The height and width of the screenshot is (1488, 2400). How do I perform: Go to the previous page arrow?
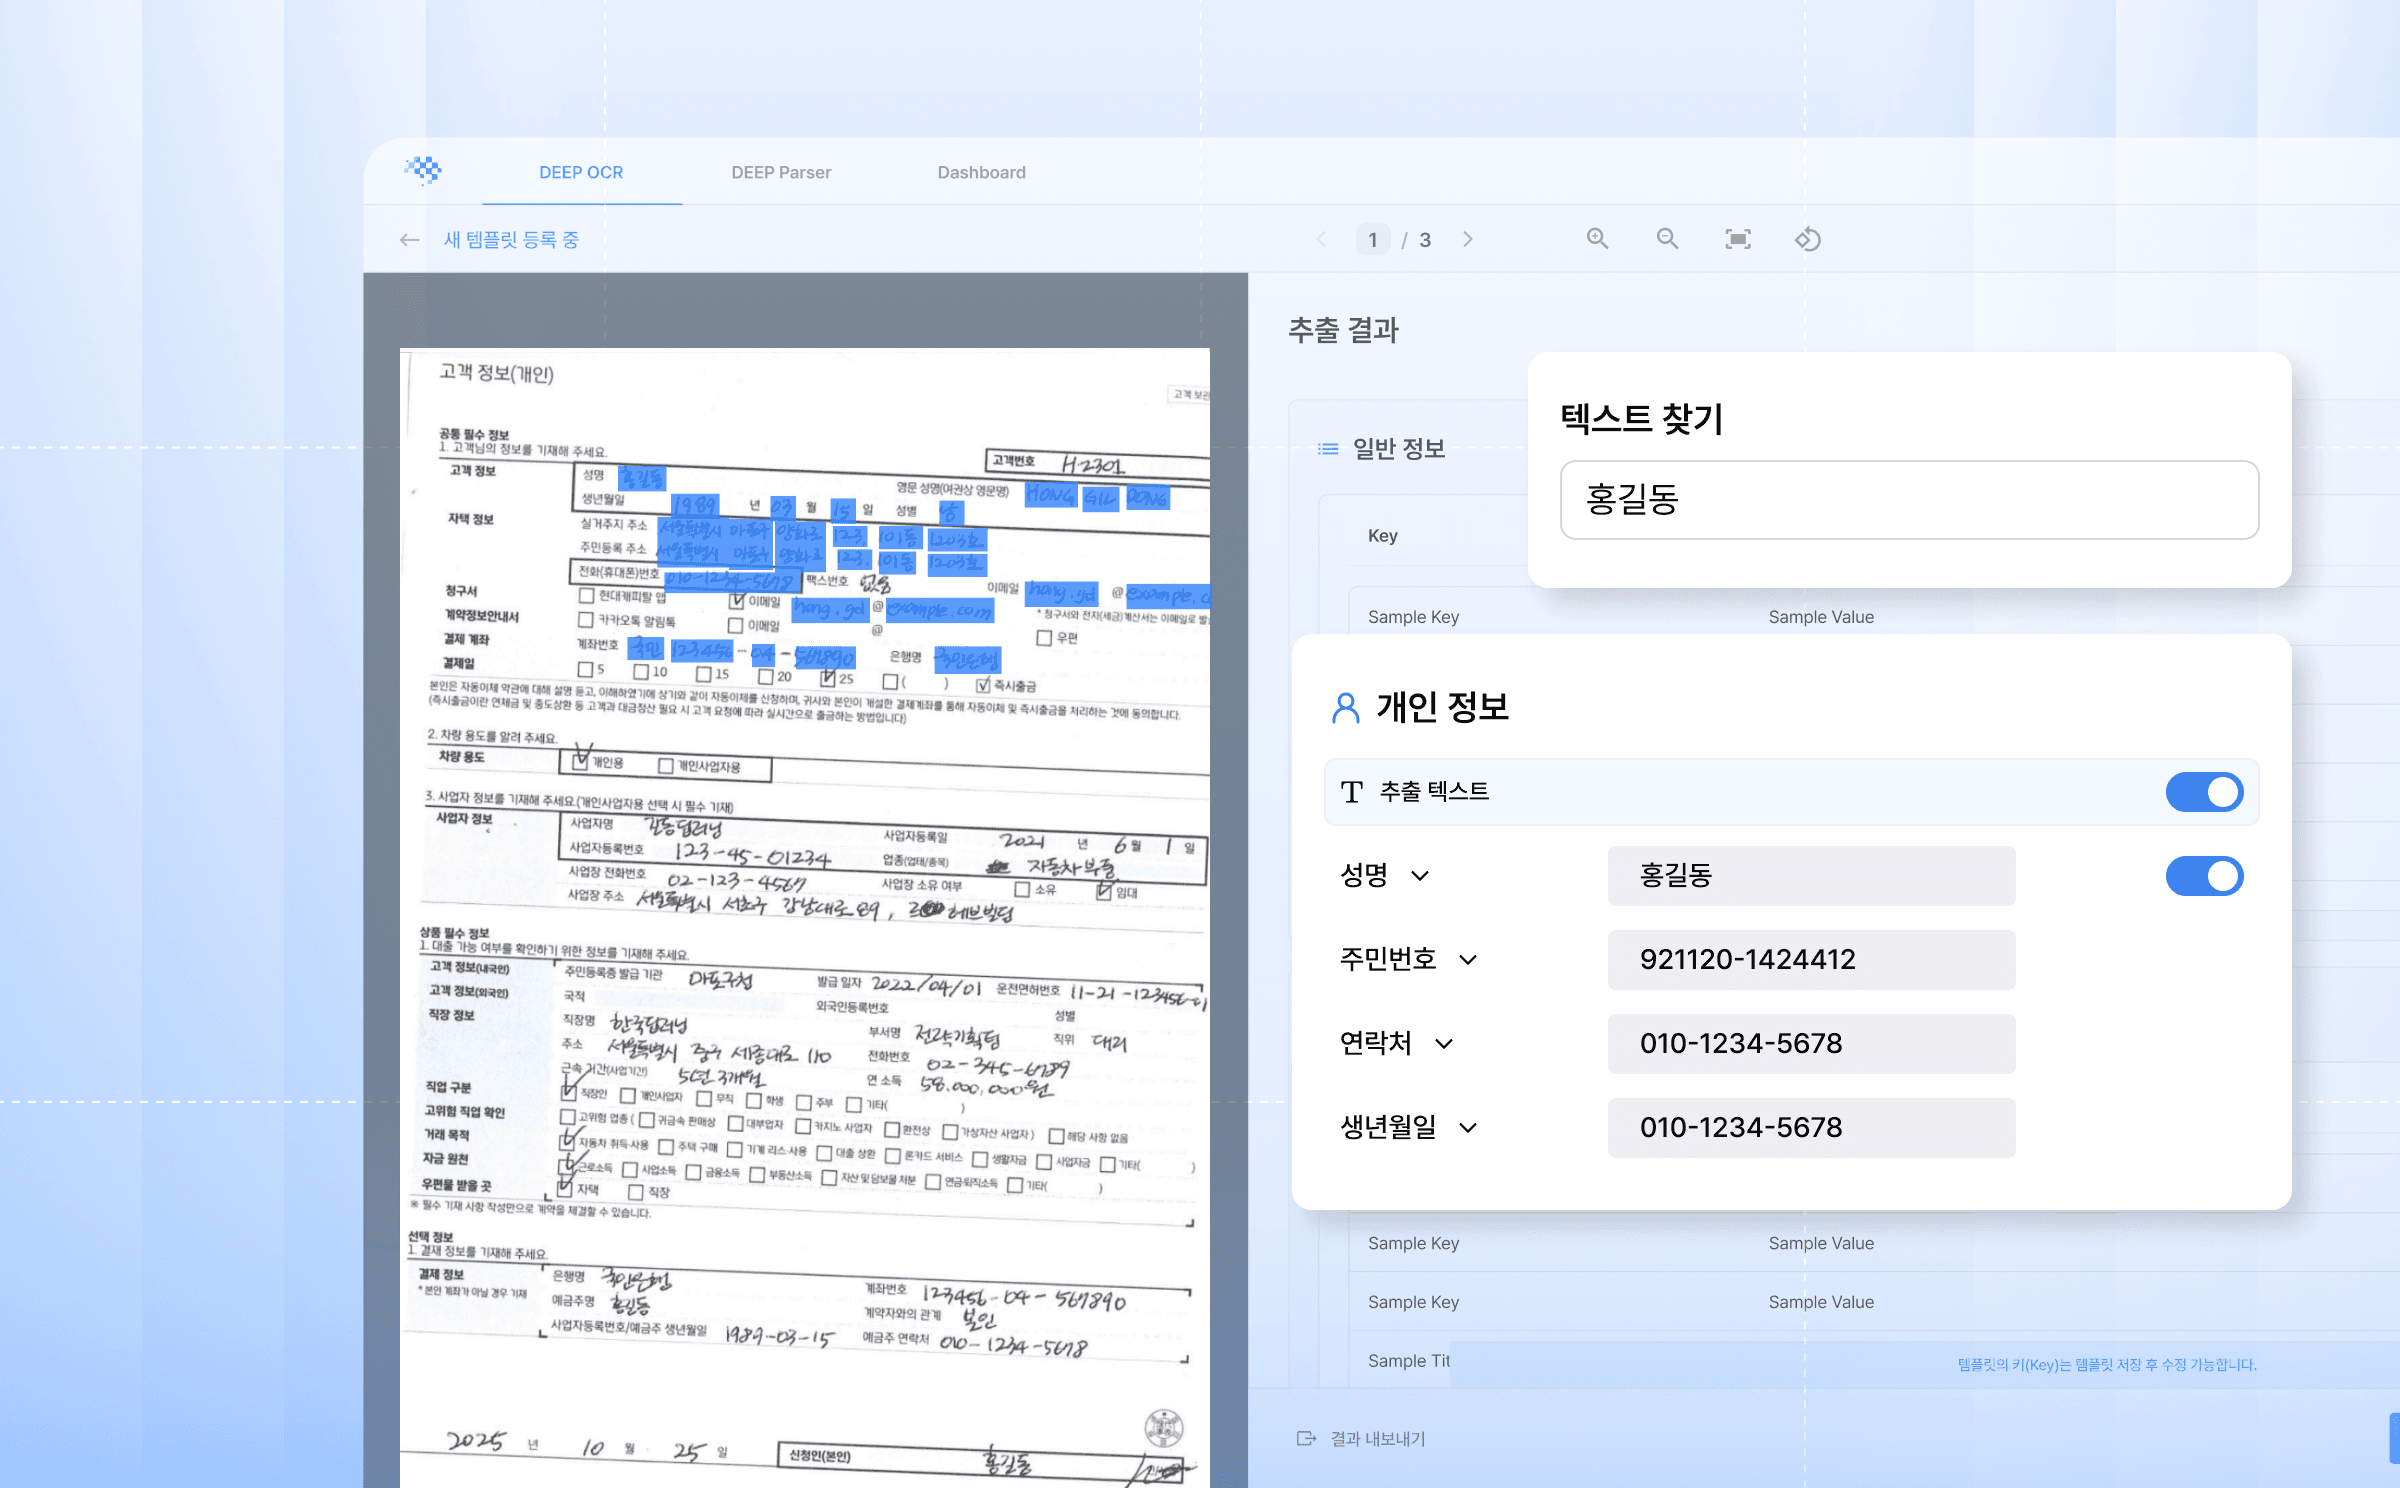pyautogui.click(x=1322, y=239)
